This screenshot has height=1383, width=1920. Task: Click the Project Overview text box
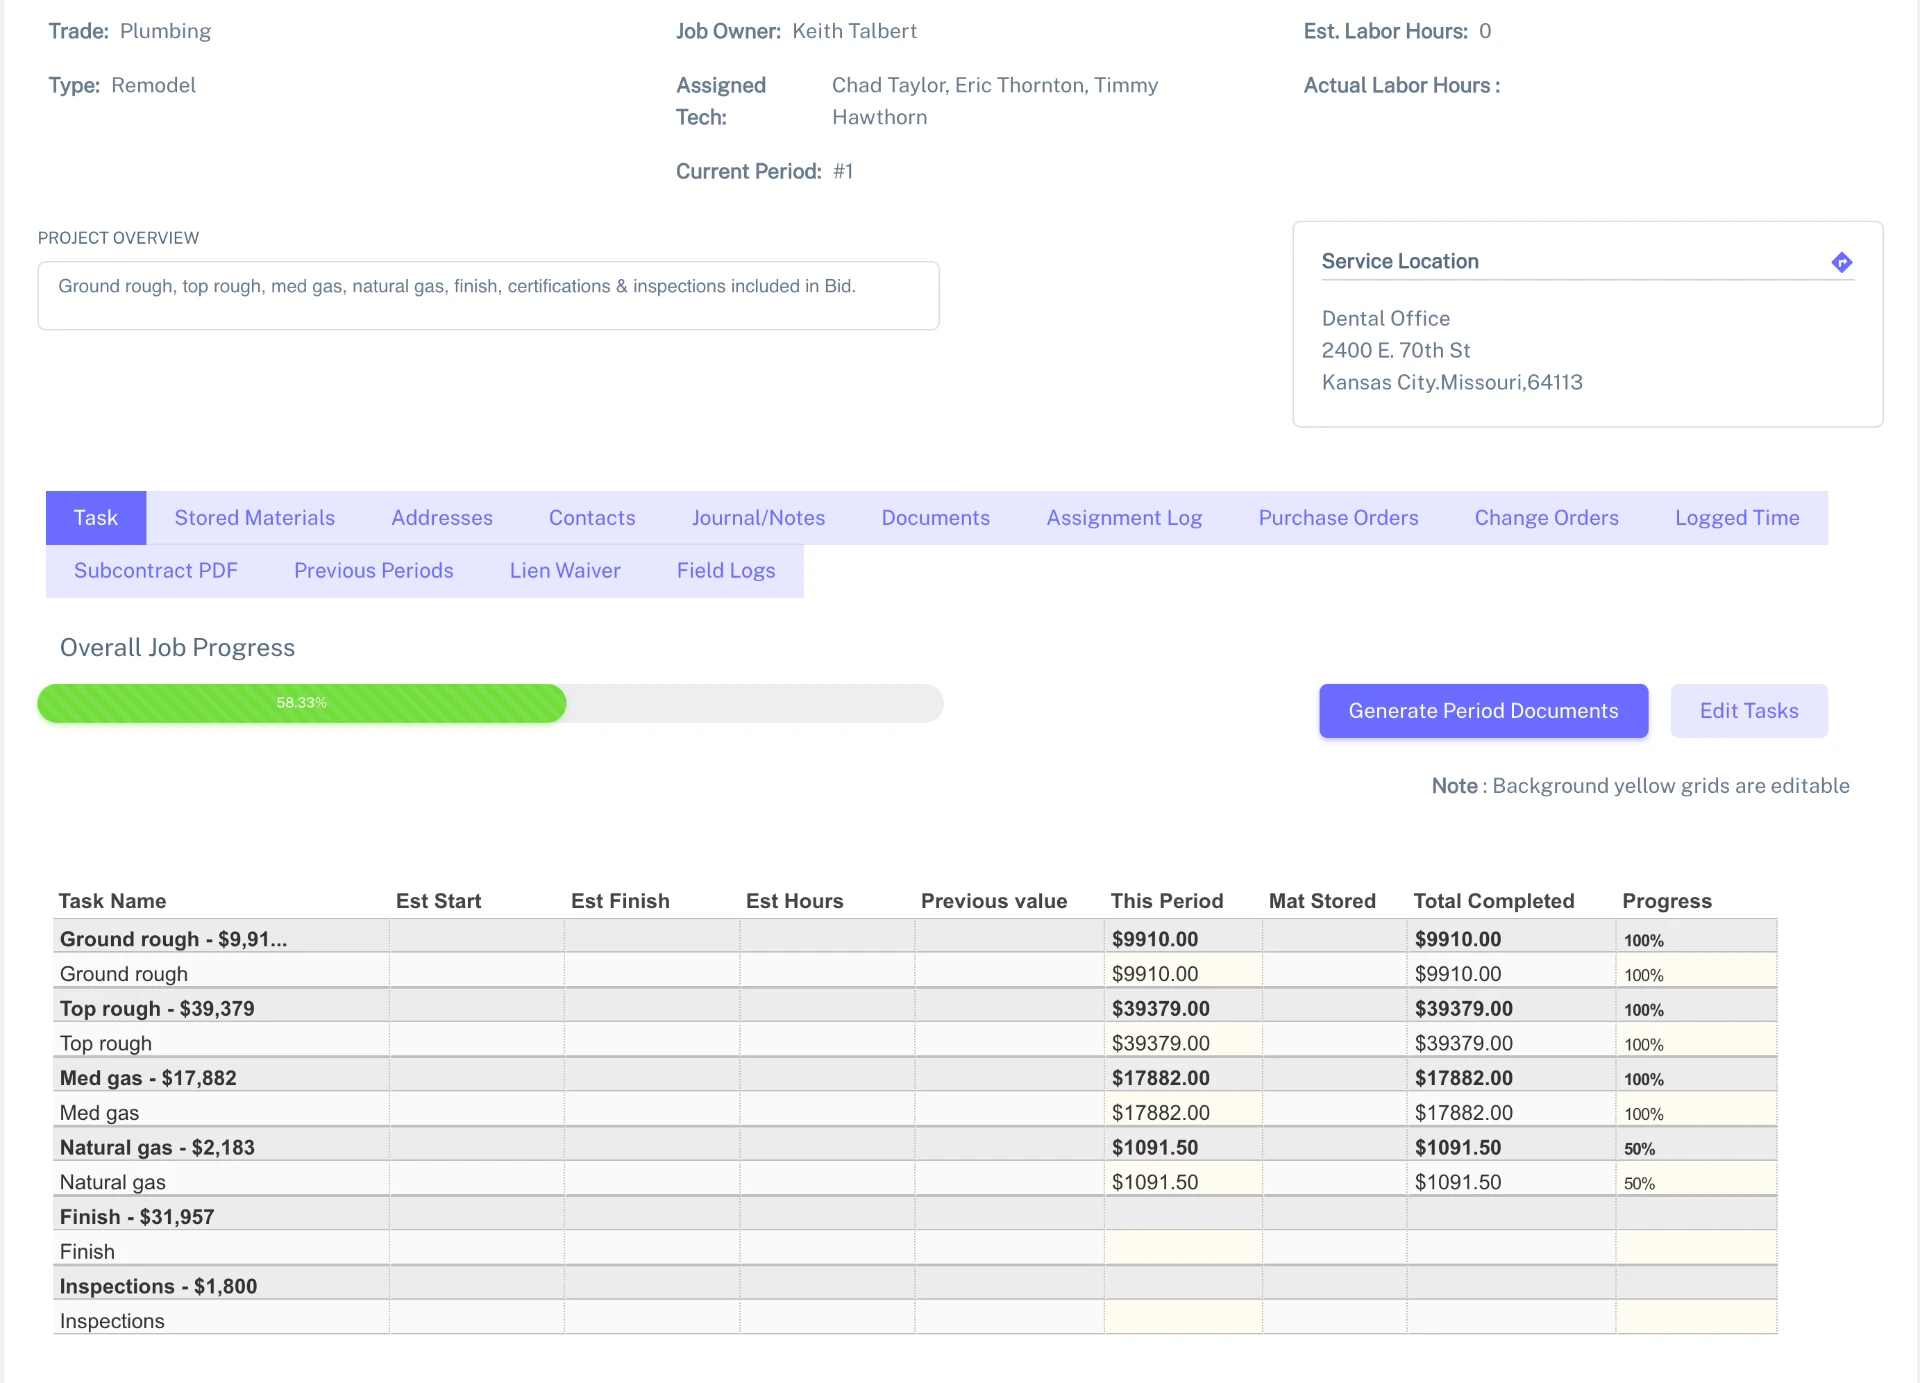[x=488, y=296]
